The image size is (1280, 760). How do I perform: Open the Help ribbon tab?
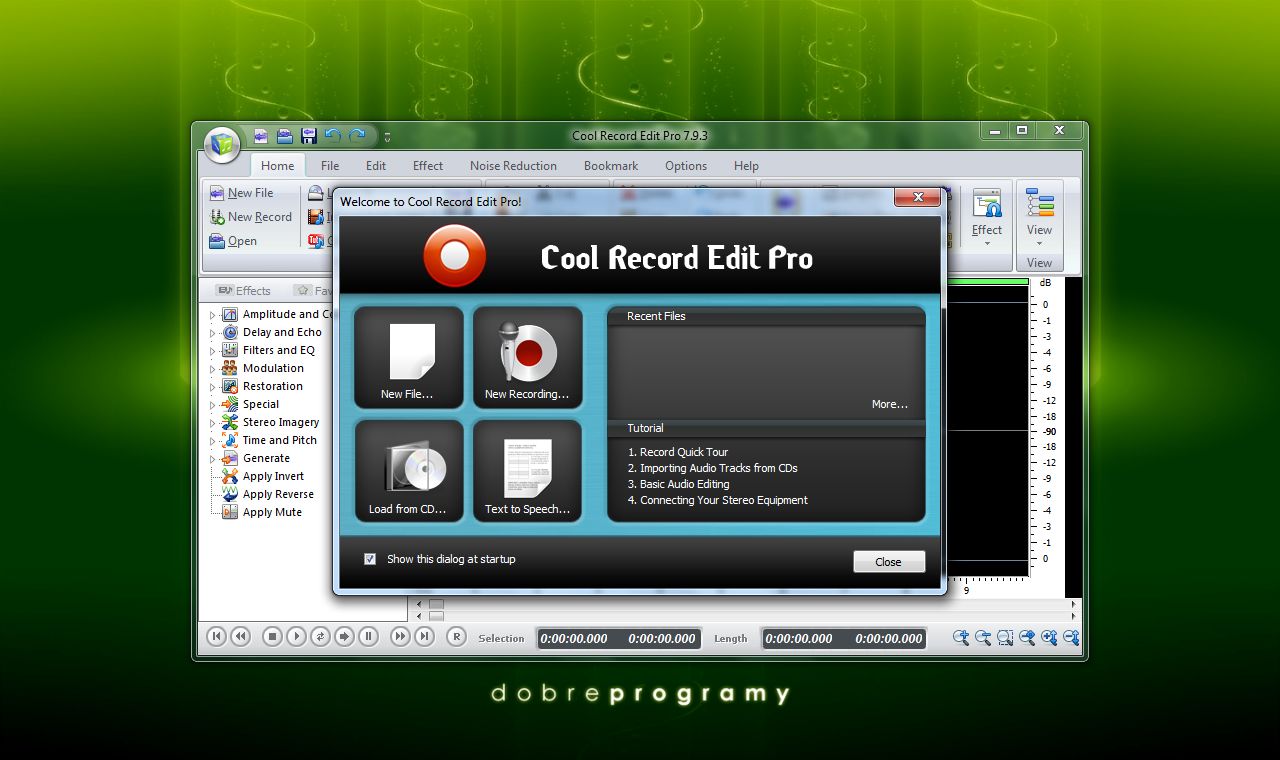(x=746, y=166)
